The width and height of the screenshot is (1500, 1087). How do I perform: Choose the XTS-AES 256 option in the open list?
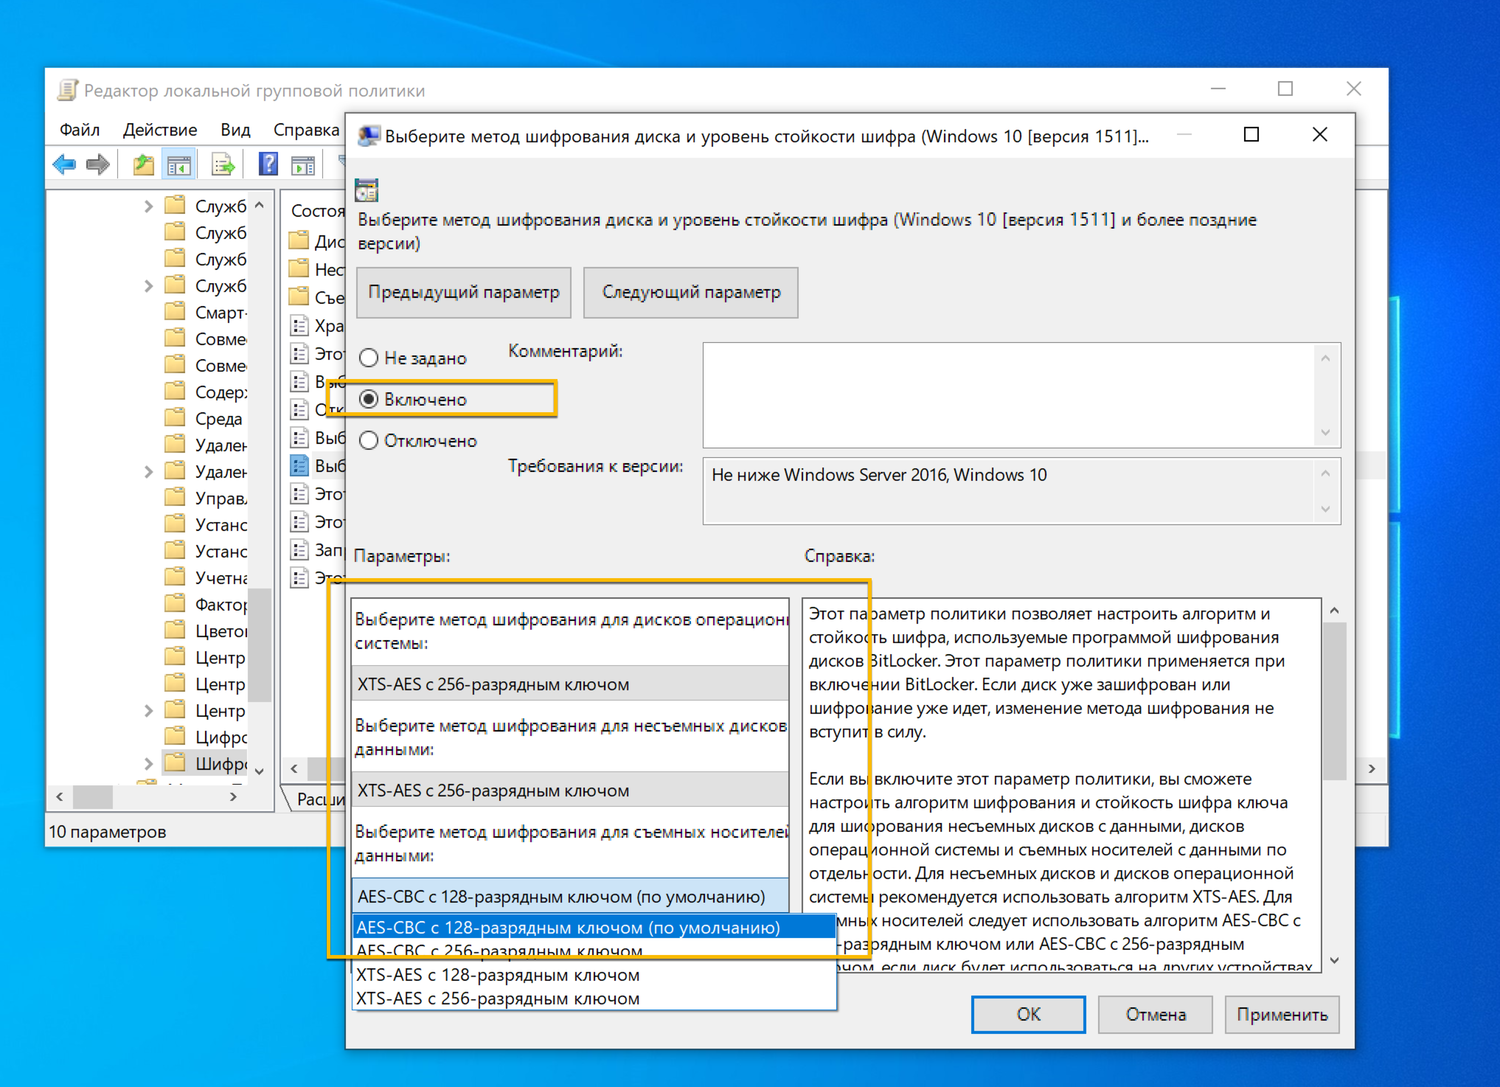coord(595,998)
